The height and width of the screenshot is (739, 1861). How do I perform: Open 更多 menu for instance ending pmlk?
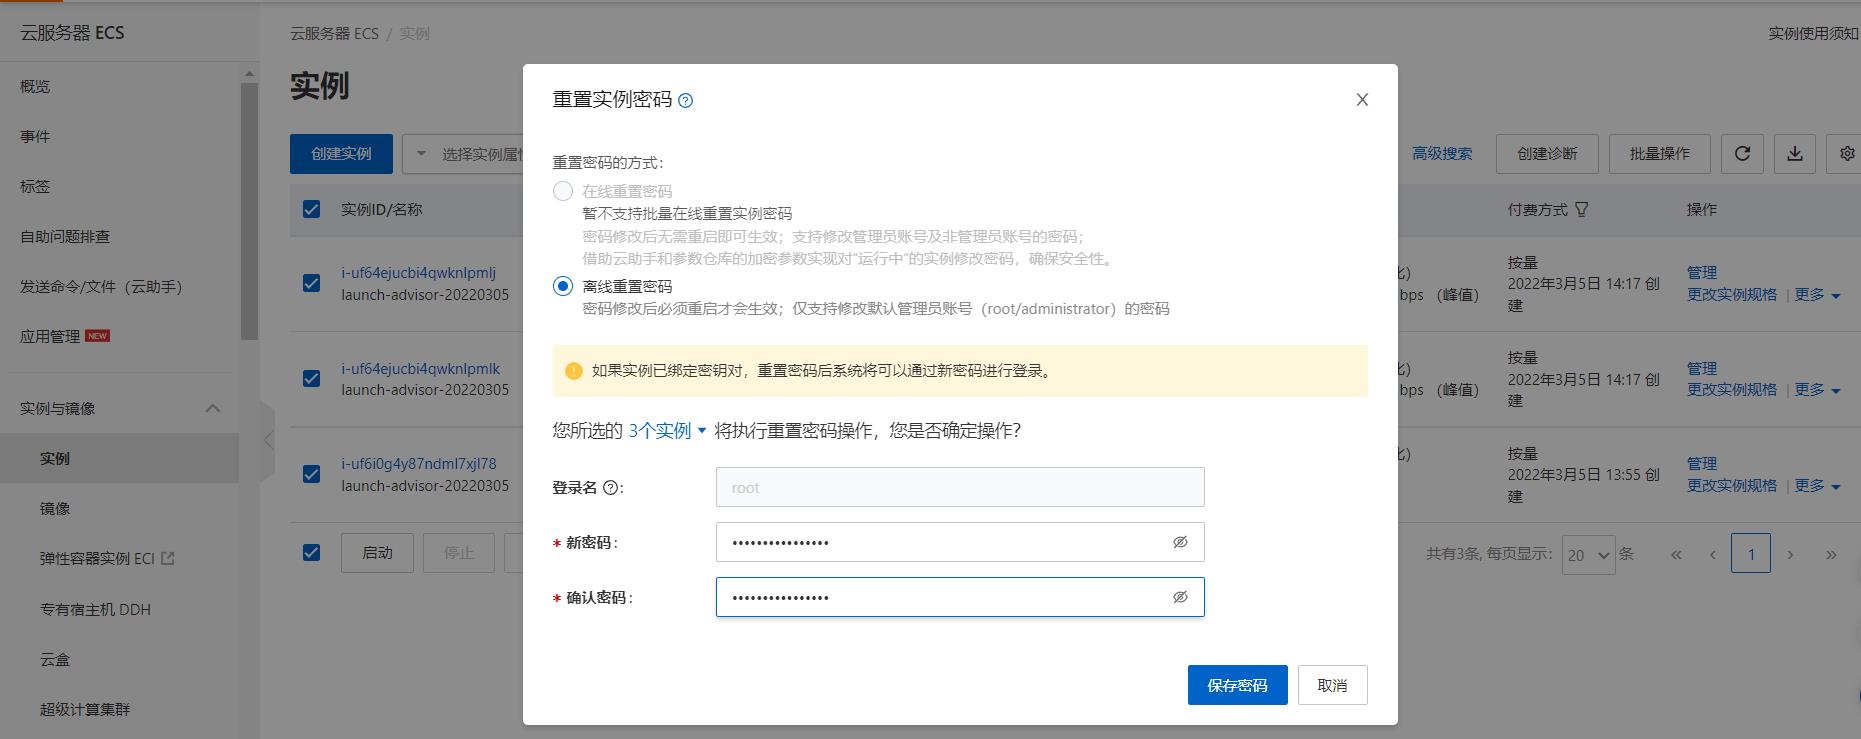pyautogui.click(x=1817, y=390)
